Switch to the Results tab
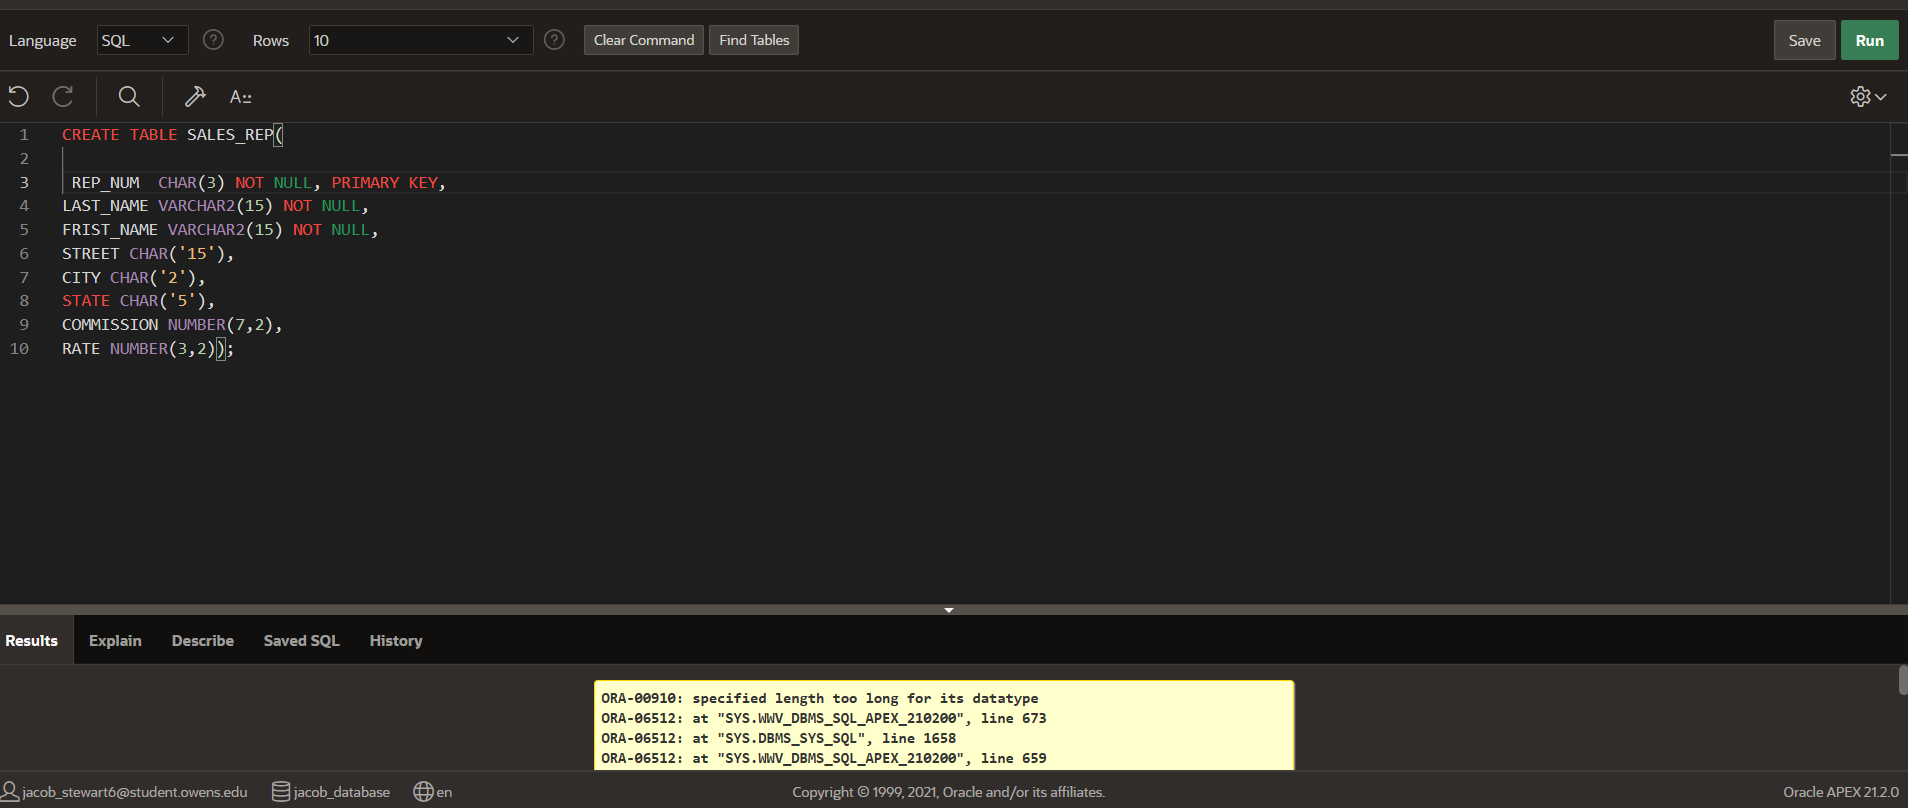This screenshot has height=808, width=1908. click(x=32, y=640)
